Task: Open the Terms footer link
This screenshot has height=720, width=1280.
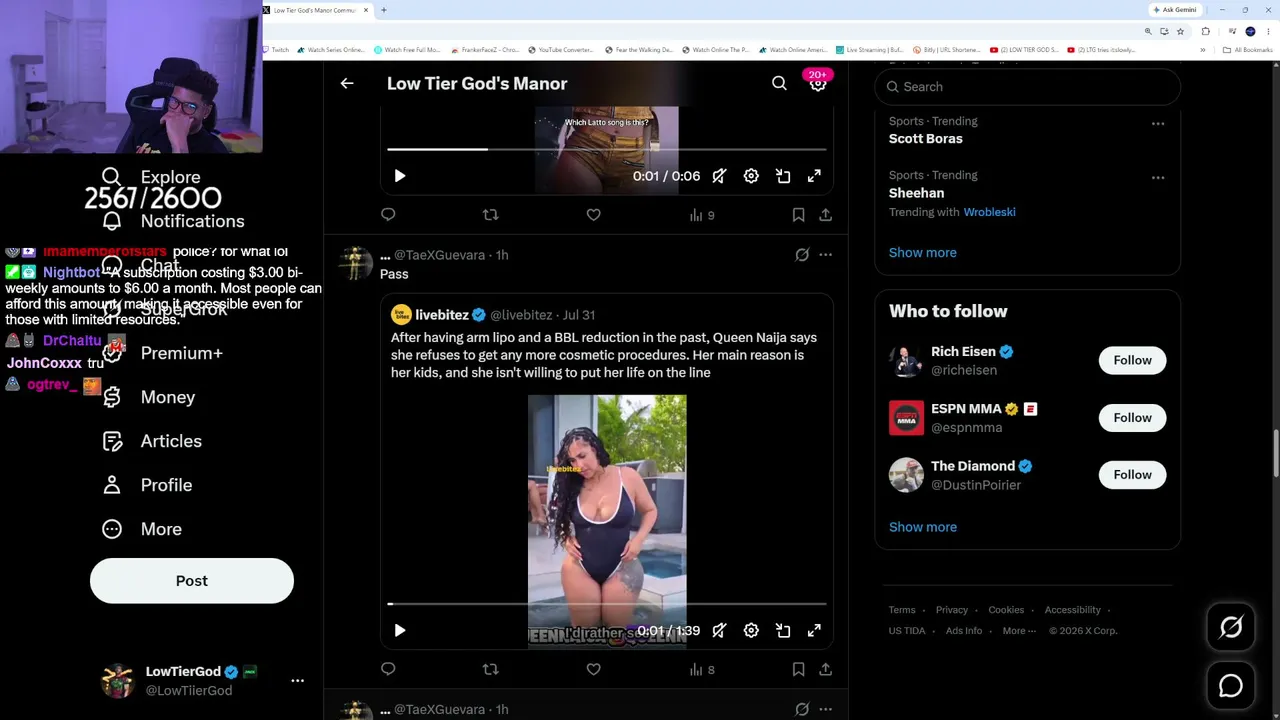Action: tap(902, 610)
